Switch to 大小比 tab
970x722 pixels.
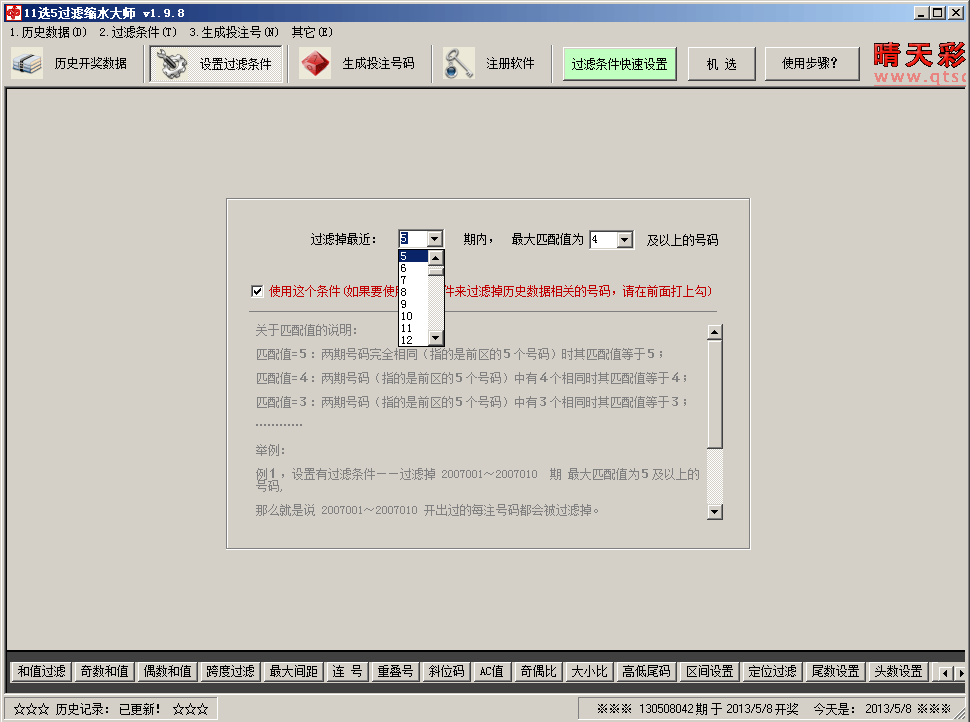point(590,671)
